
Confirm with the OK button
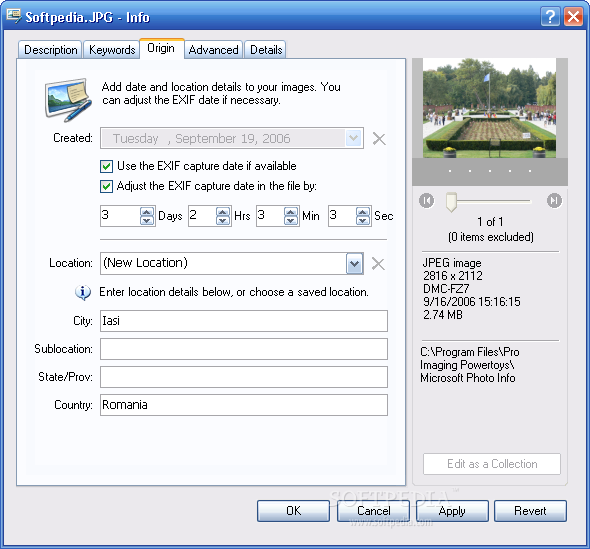(293, 511)
